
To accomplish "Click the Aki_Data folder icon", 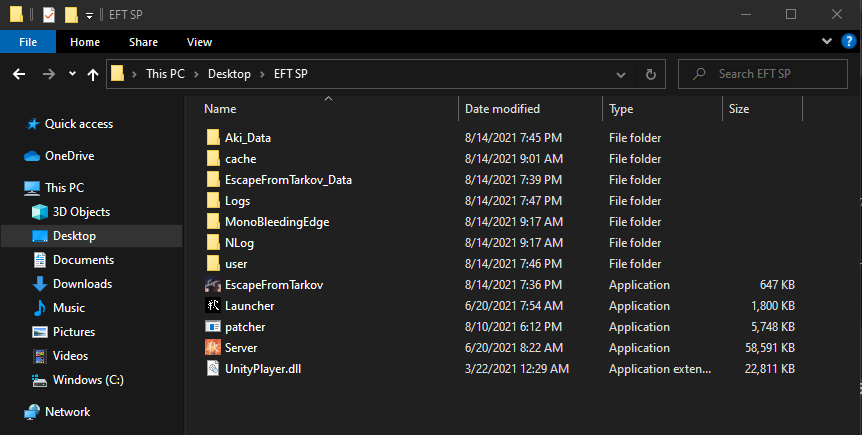I will pyautogui.click(x=213, y=137).
